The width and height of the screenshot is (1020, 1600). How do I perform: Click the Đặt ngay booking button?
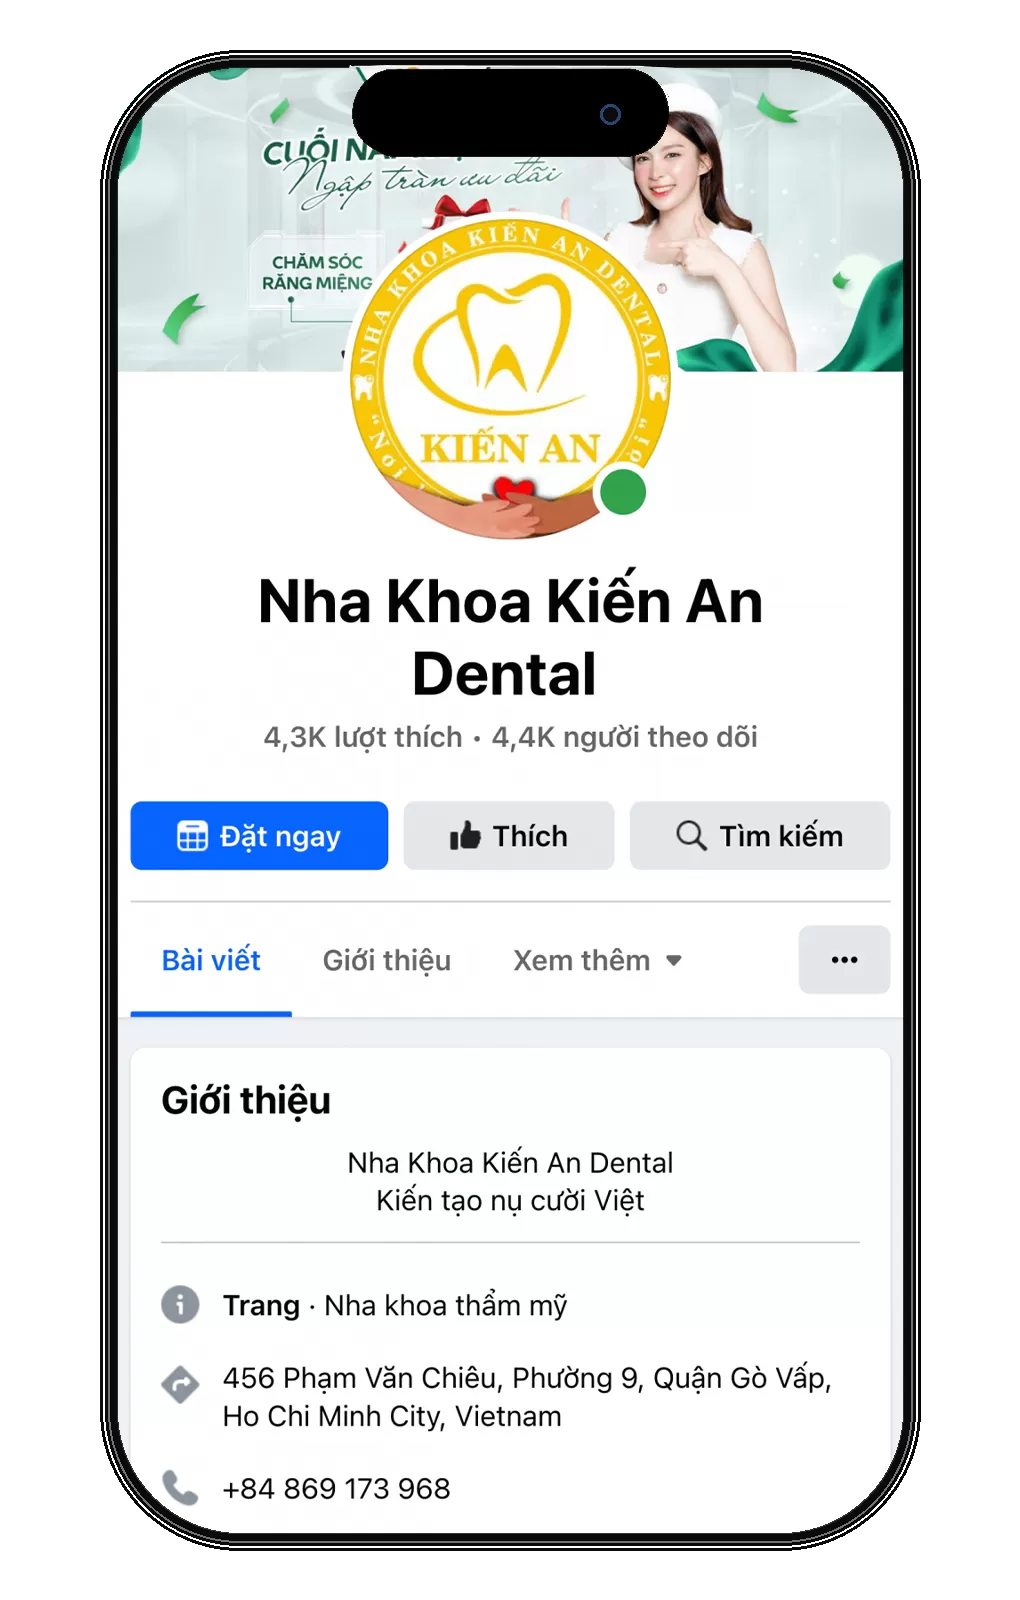tap(259, 835)
